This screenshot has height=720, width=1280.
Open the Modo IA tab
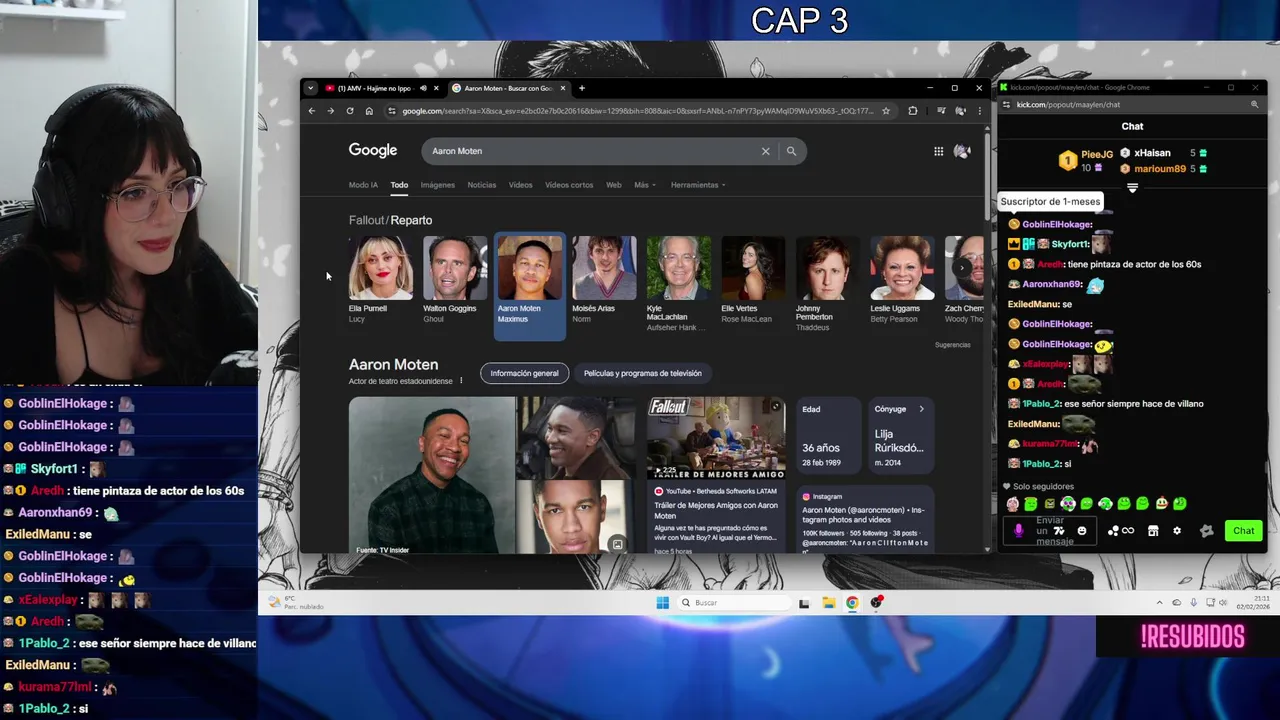click(363, 185)
